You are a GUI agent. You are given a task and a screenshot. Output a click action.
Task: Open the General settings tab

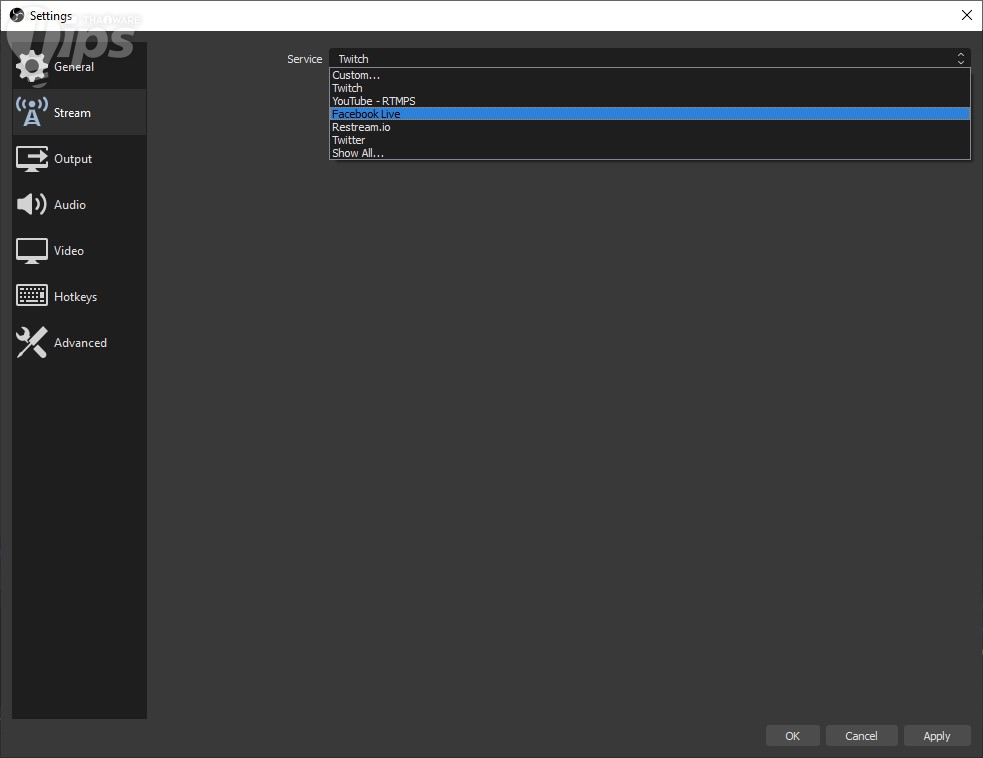point(79,66)
